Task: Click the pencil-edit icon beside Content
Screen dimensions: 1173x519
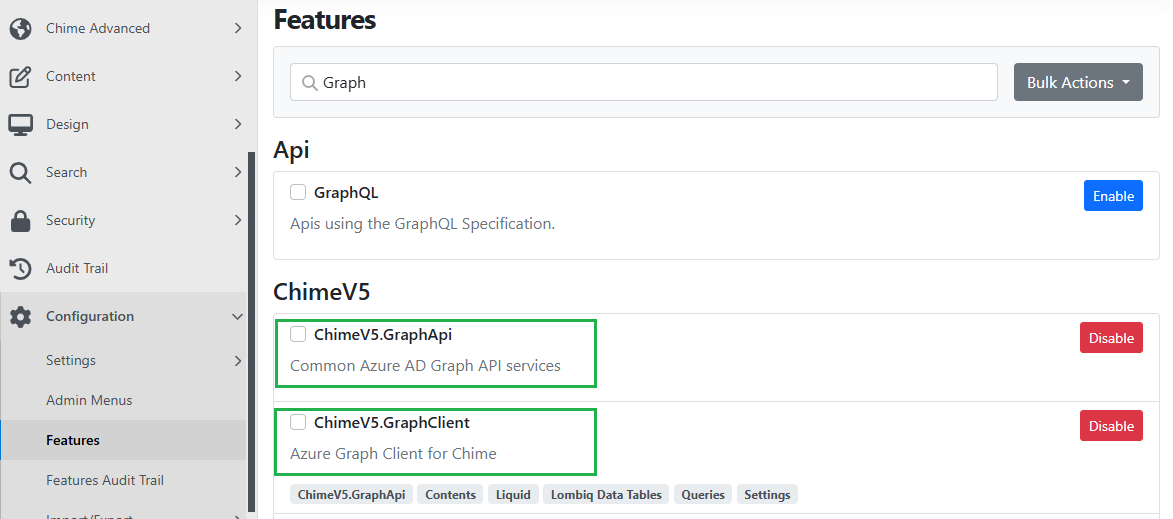Action: [x=20, y=76]
